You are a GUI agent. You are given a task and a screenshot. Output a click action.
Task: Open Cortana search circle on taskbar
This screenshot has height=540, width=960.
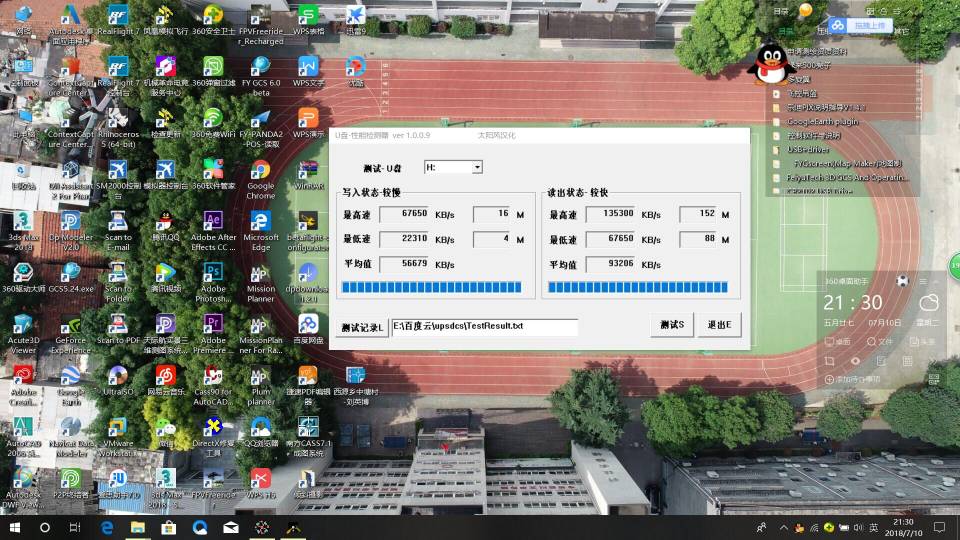(45, 527)
